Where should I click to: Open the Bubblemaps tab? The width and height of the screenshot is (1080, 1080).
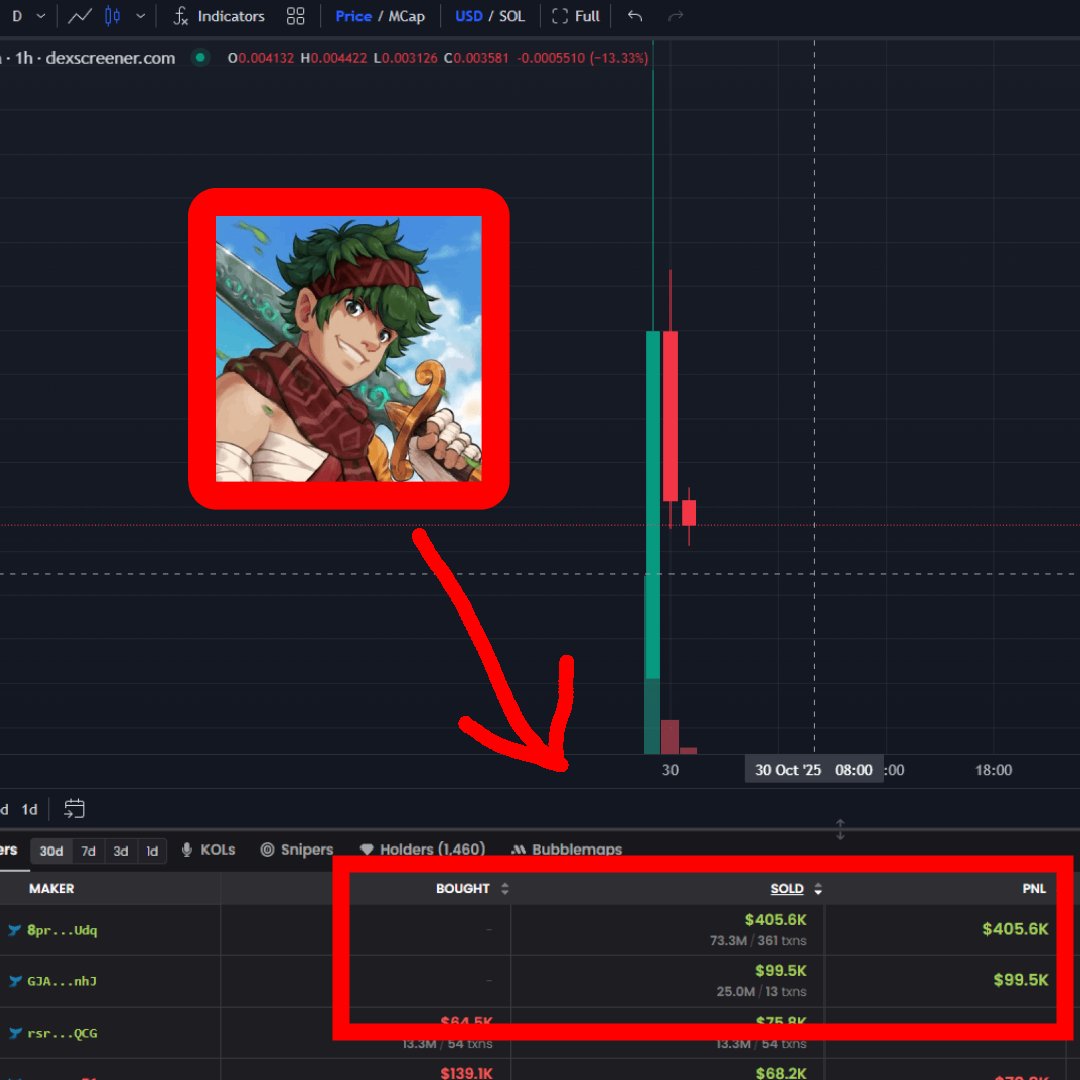567,849
